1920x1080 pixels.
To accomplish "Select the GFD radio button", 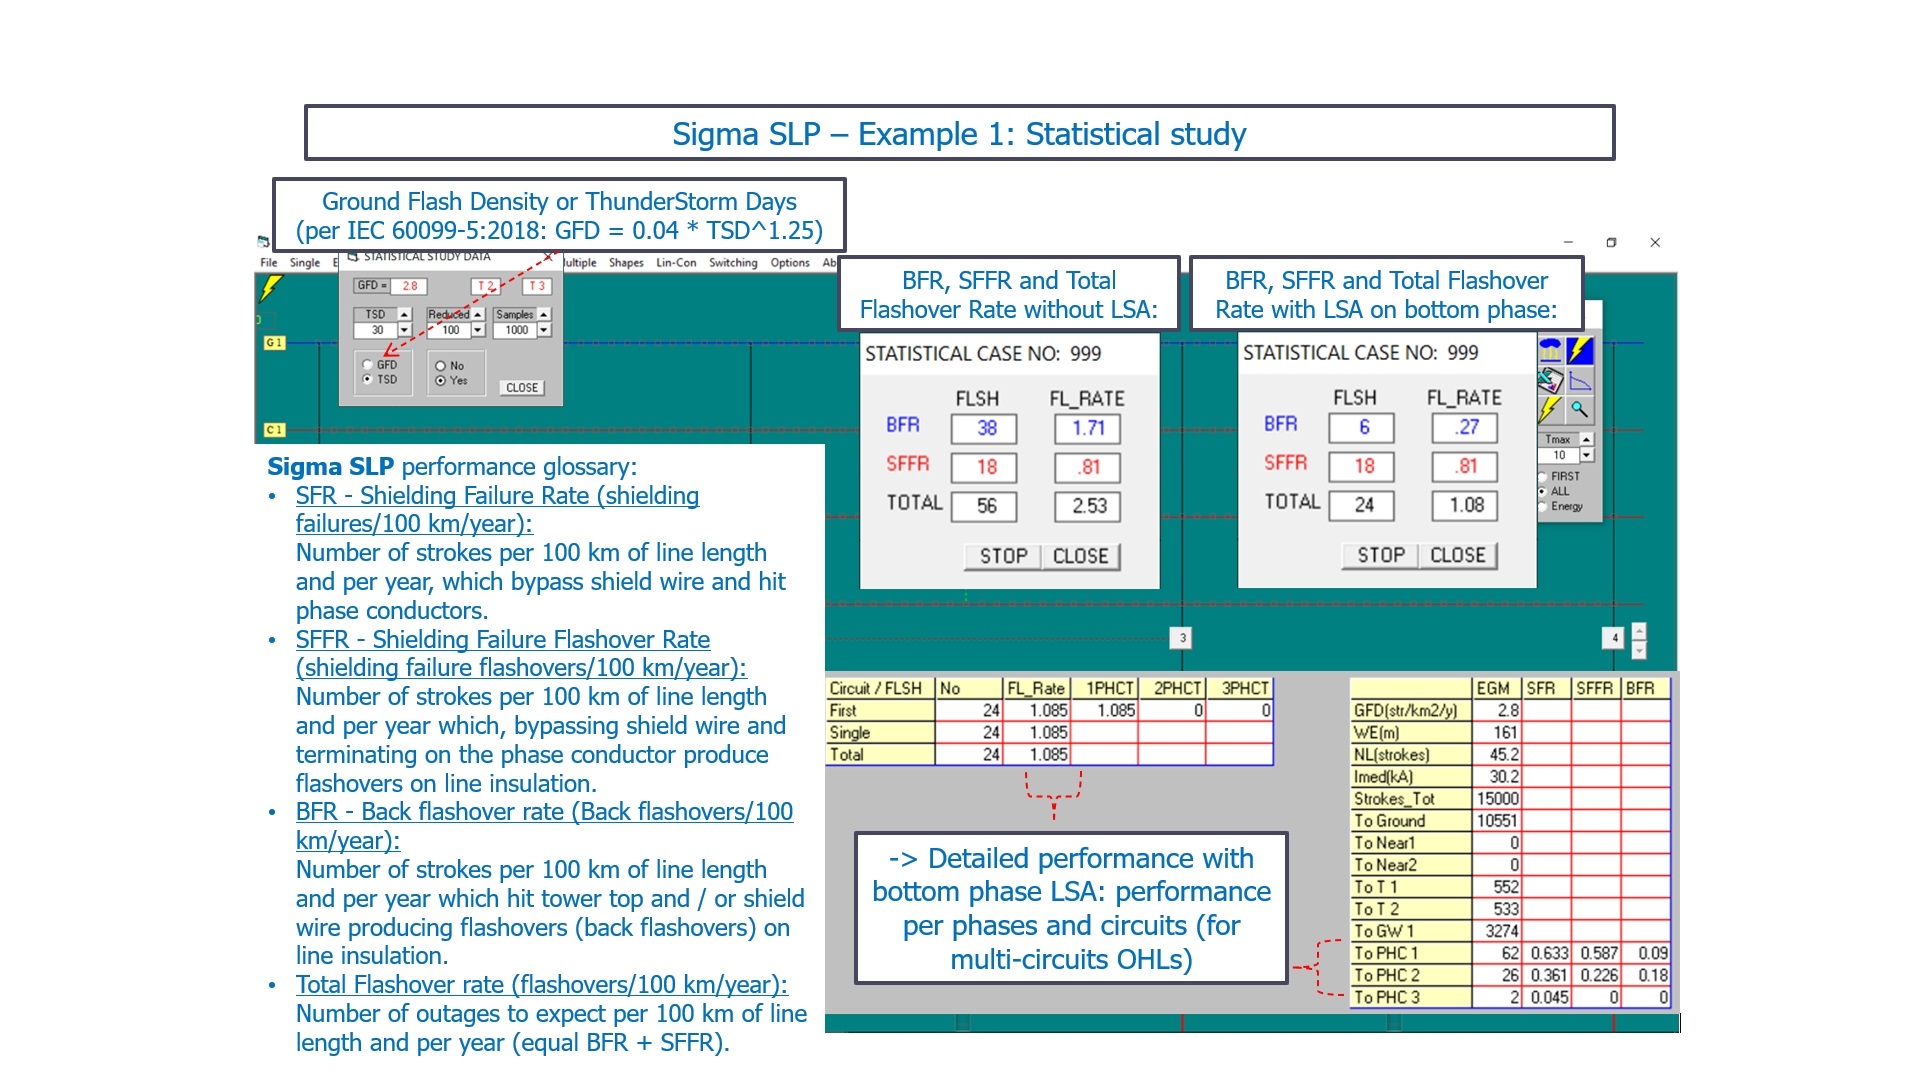I will pyautogui.click(x=368, y=365).
